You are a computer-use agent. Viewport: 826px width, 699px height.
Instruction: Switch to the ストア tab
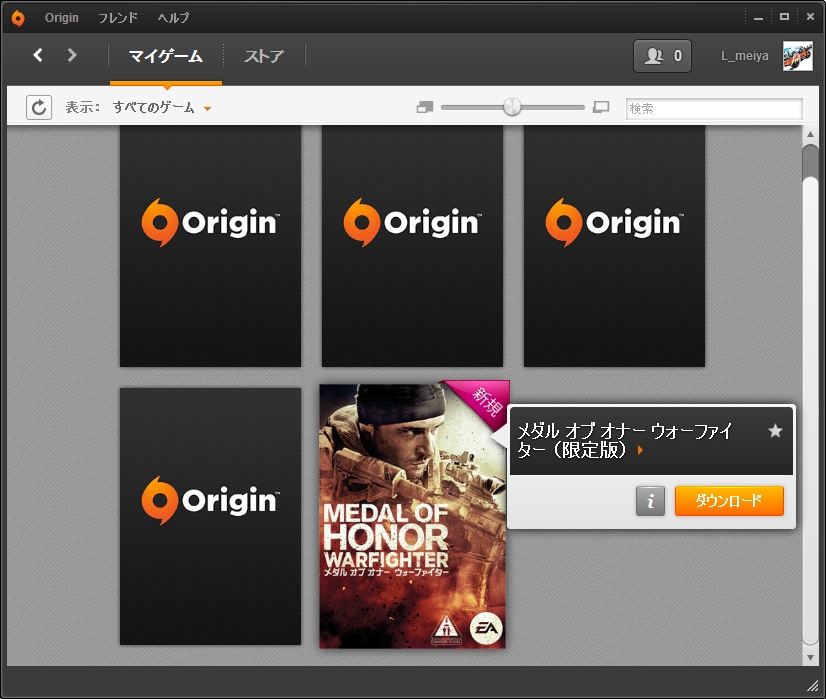click(264, 56)
